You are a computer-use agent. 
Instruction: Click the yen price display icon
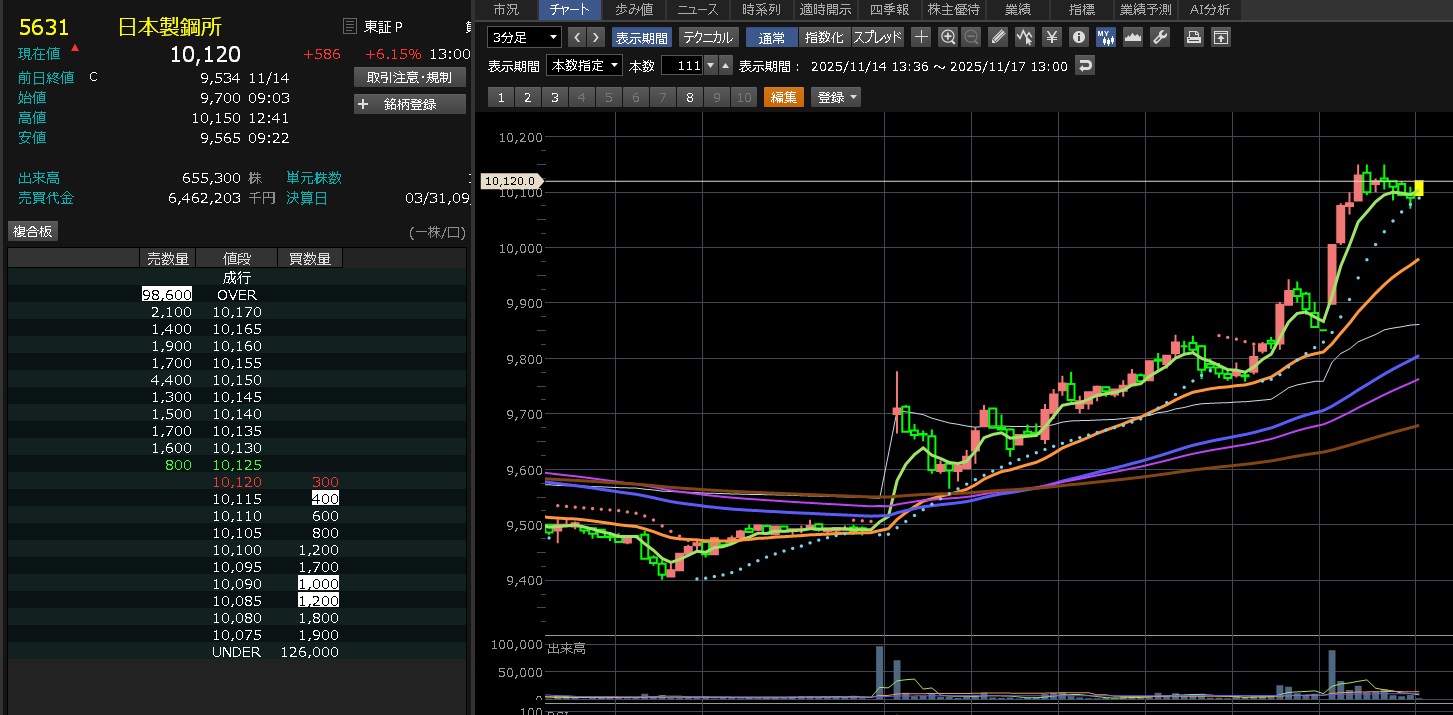[1051, 37]
